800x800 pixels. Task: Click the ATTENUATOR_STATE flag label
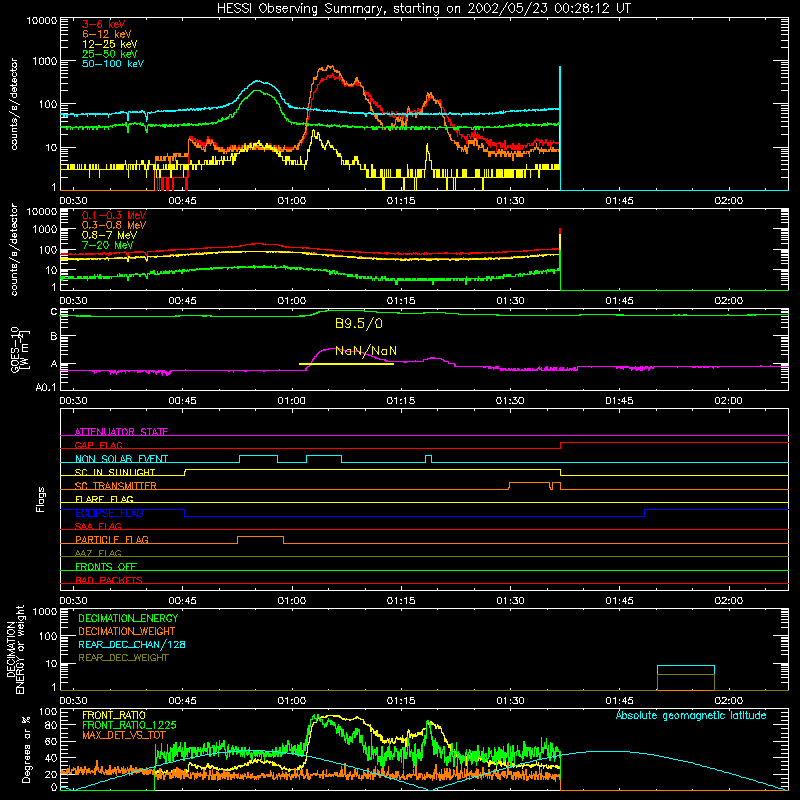tap(121, 432)
